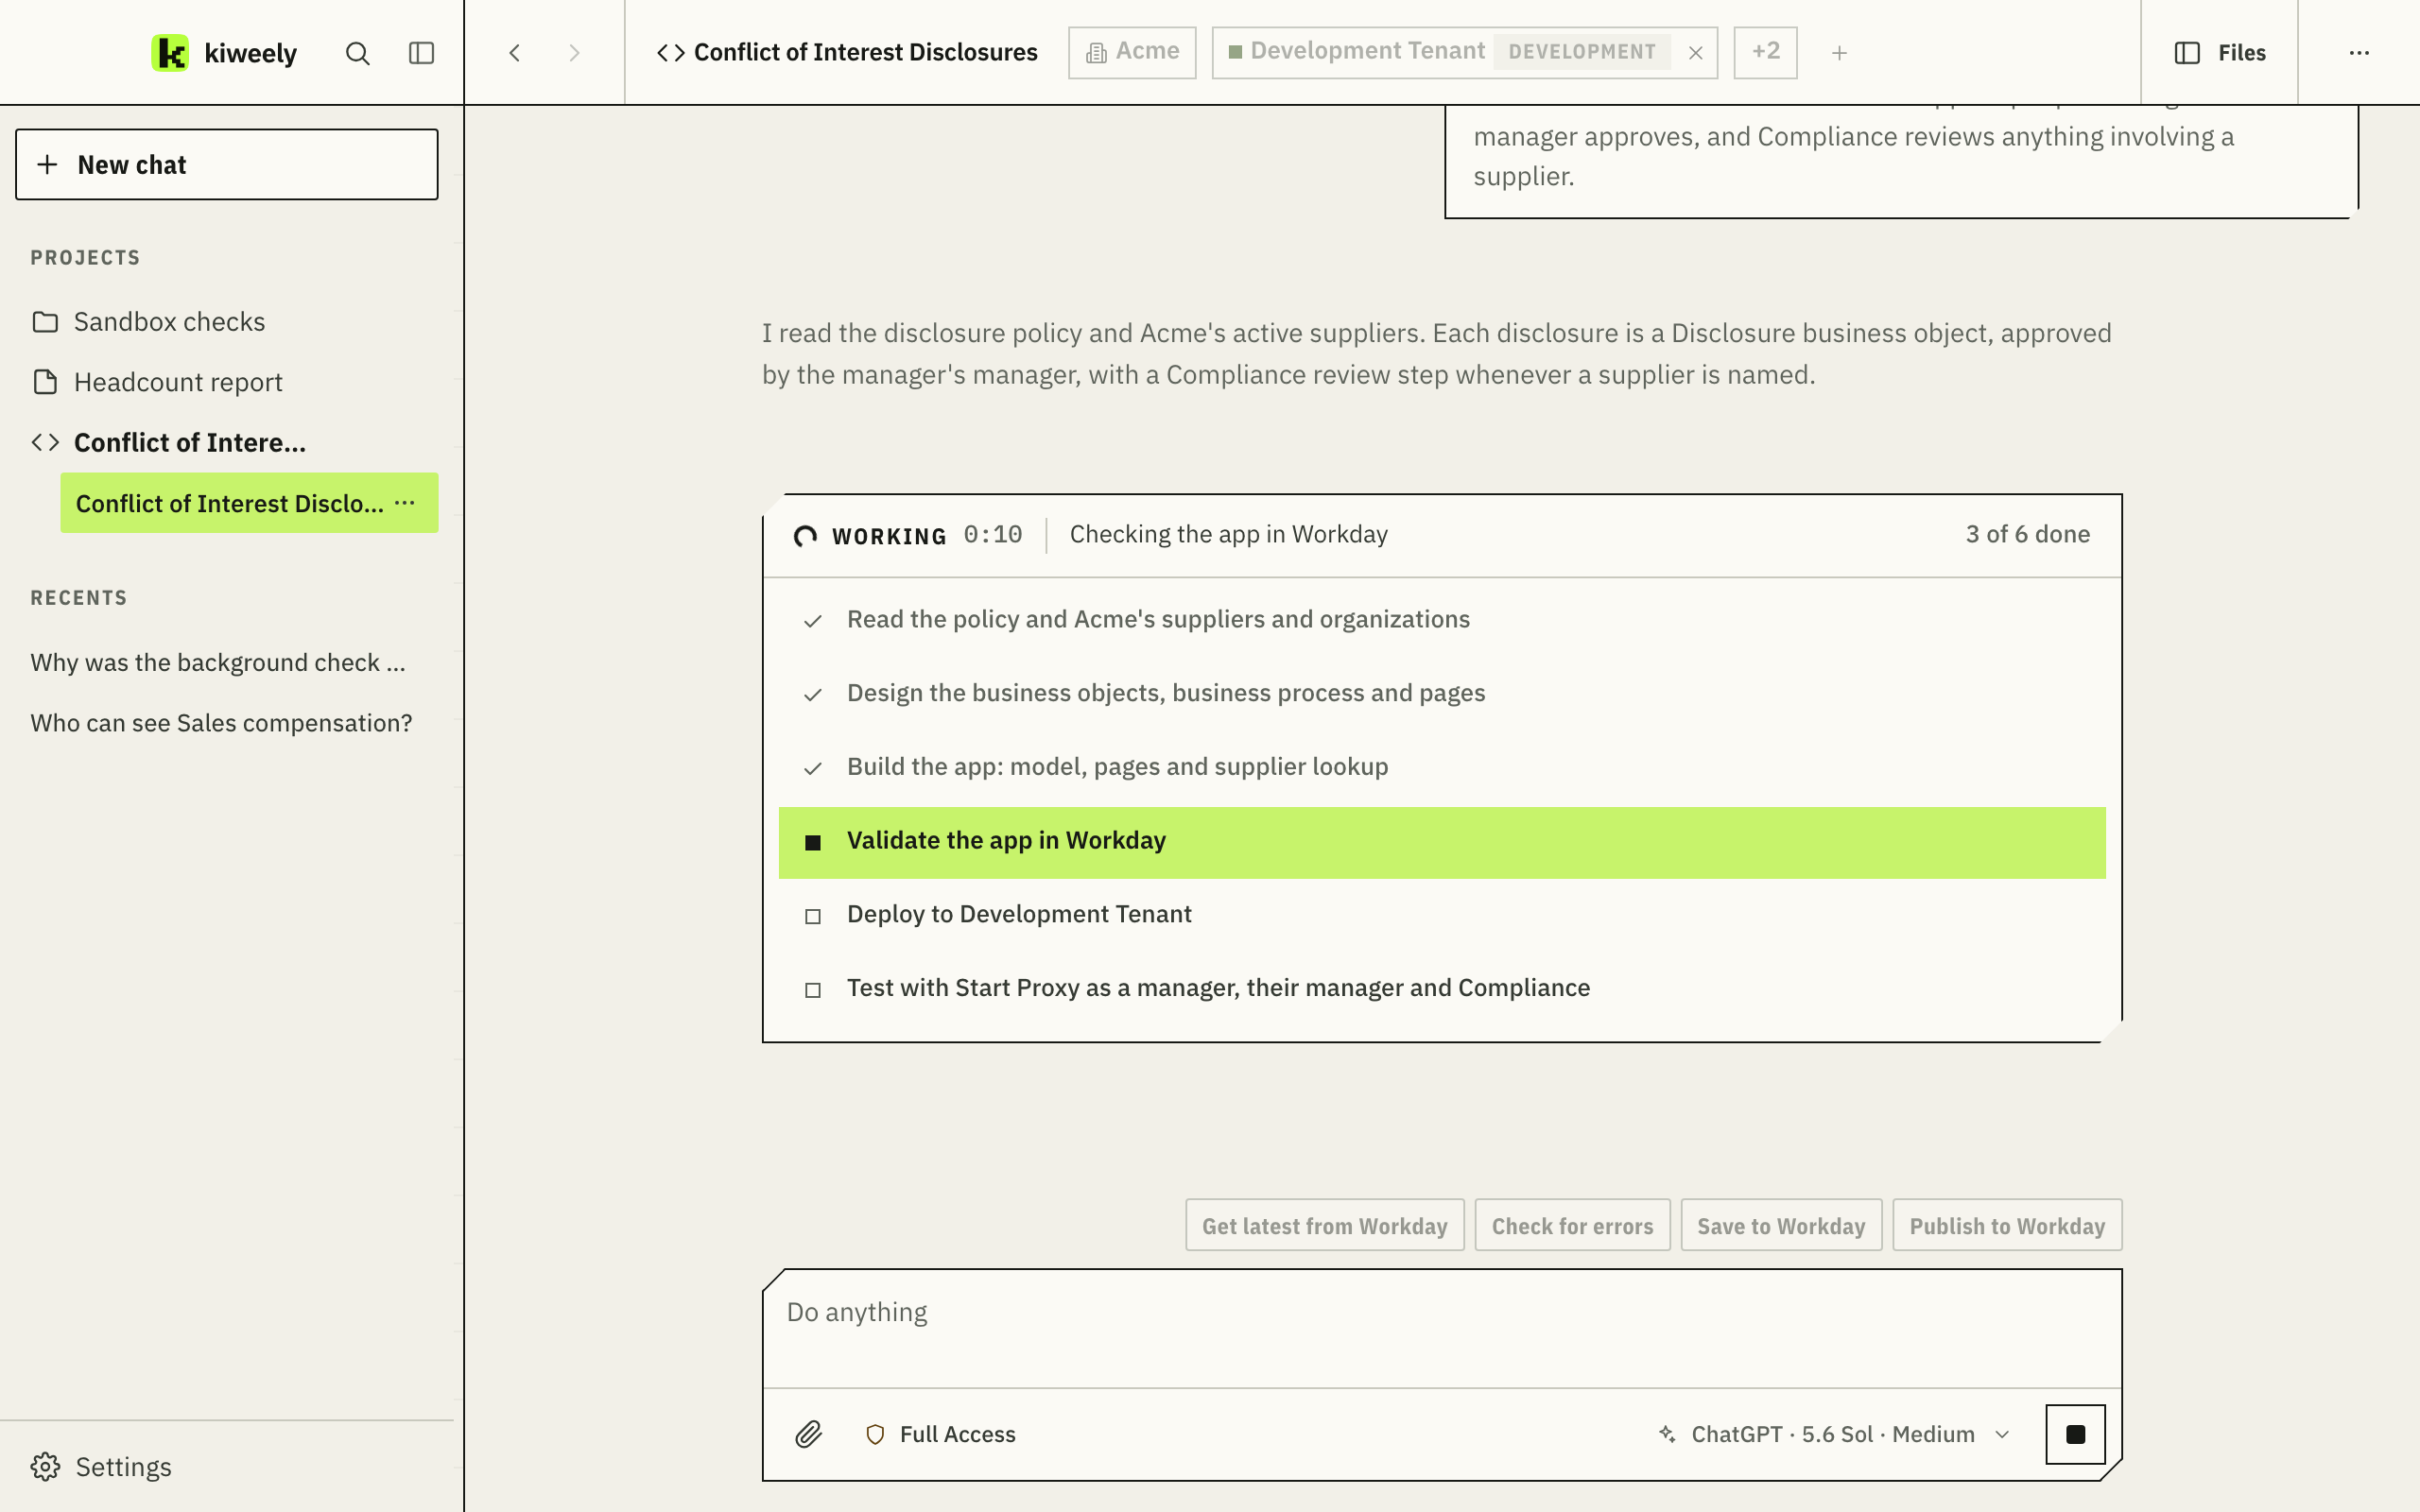This screenshot has height=1512, width=2420.
Task: Focus the 'Do anything' input field
Action: click(x=1441, y=1328)
